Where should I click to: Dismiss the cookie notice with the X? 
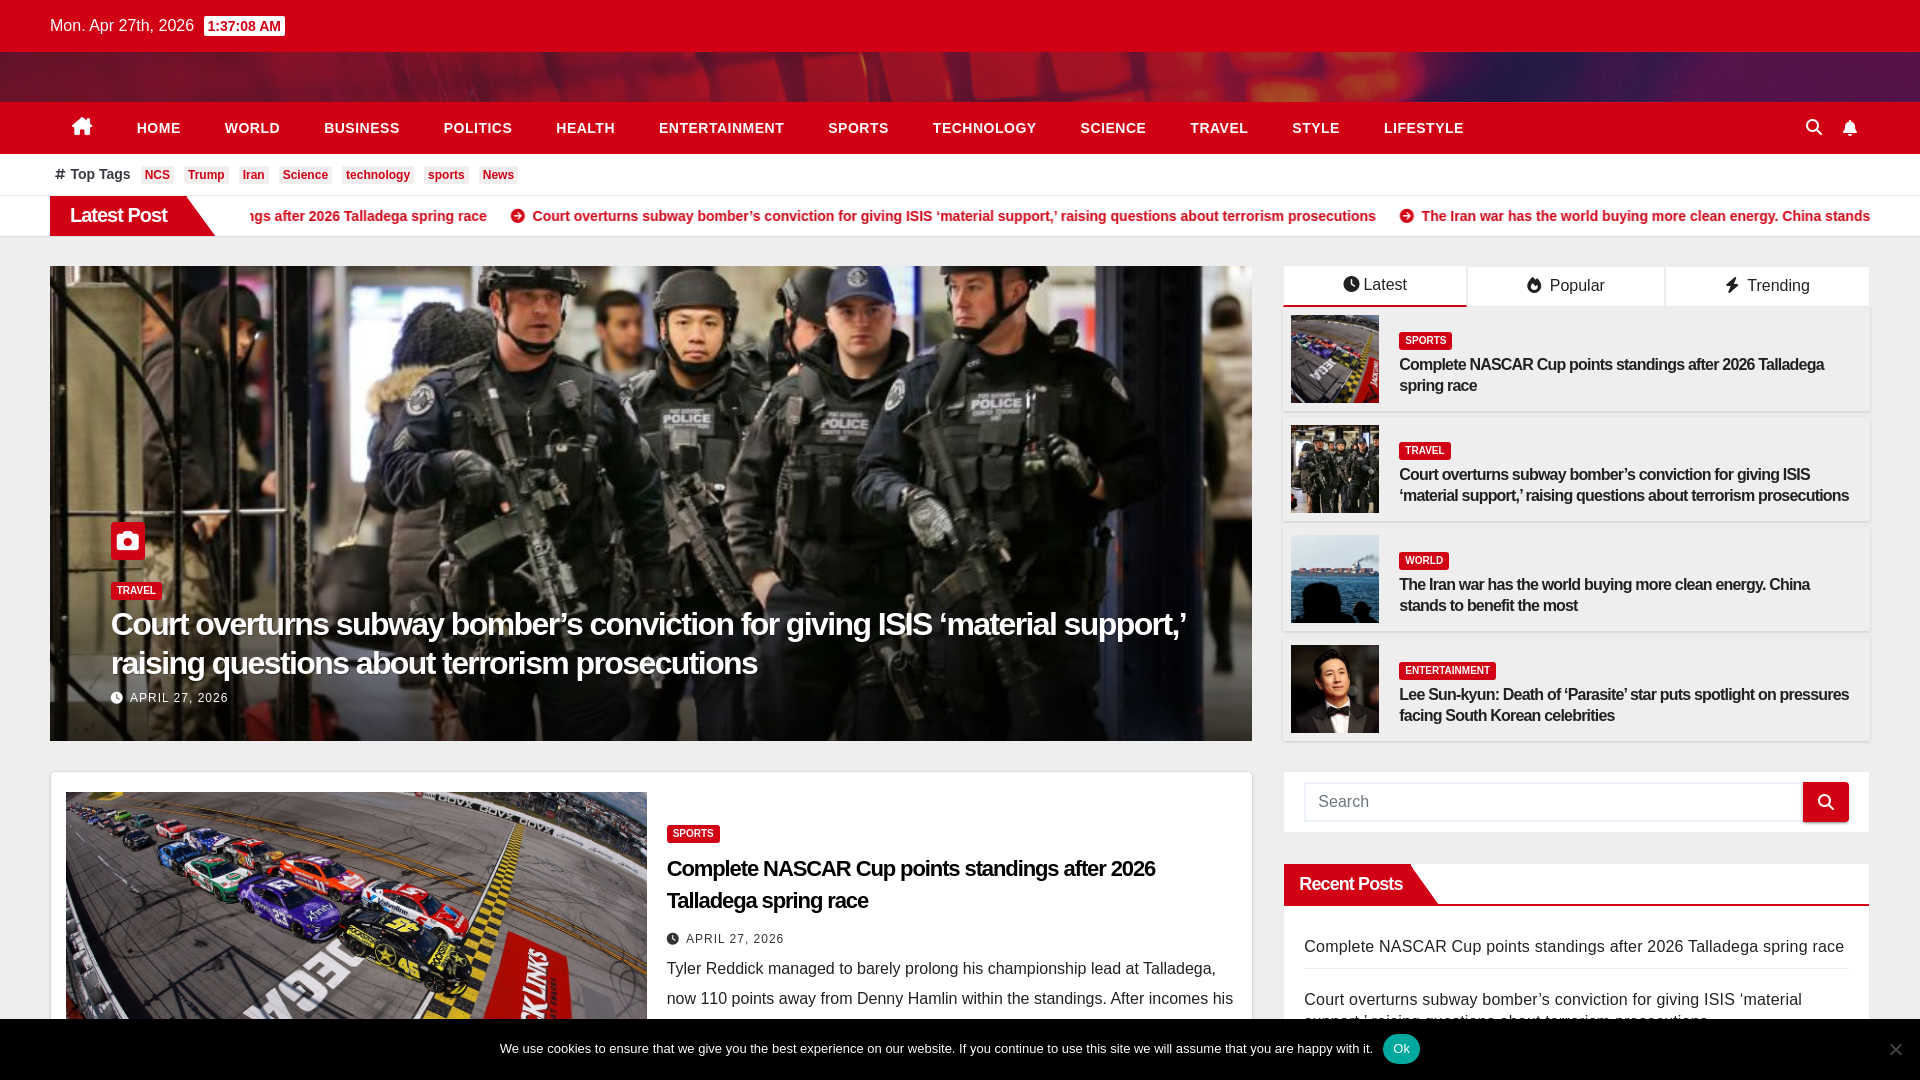pyautogui.click(x=1895, y=1049)
